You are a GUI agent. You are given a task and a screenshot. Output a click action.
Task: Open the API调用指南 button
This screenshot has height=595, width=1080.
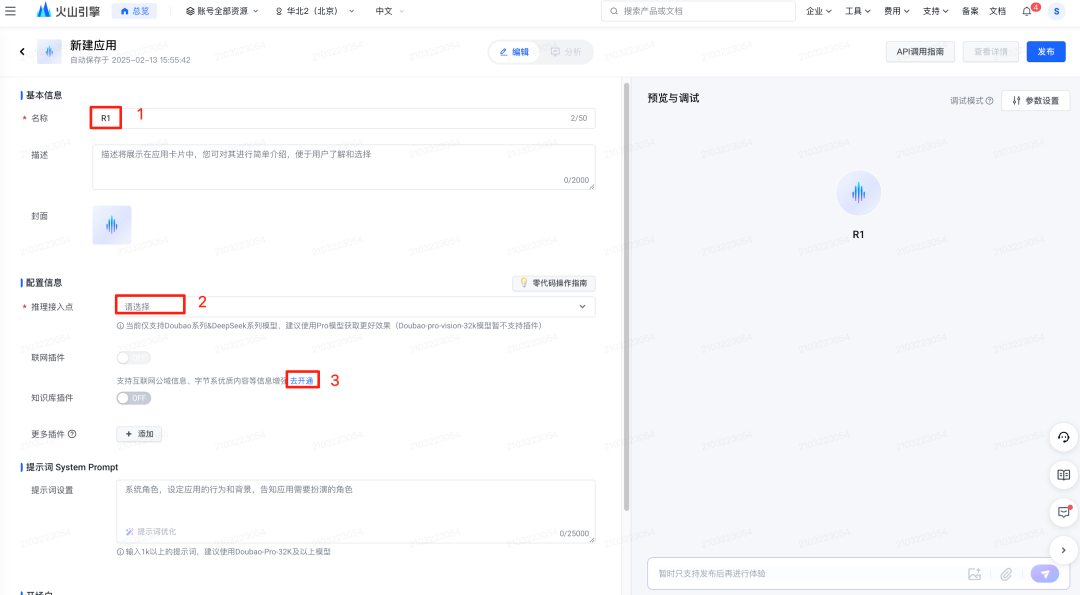[x=920, y=52]
